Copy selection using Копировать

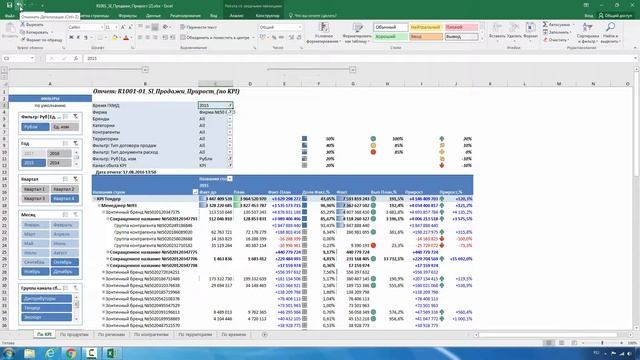[34, 32]
